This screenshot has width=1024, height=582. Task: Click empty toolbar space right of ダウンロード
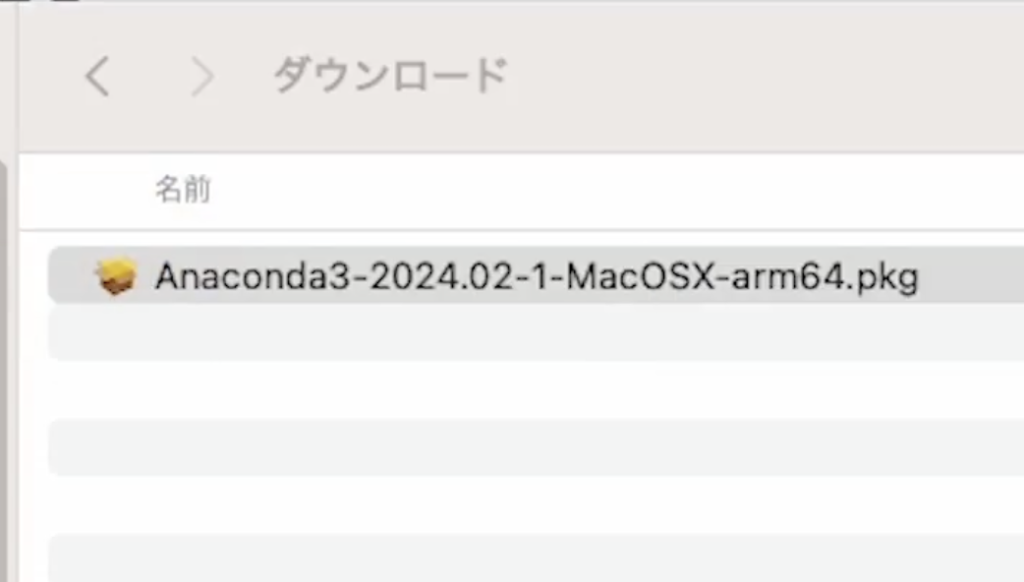764,75
